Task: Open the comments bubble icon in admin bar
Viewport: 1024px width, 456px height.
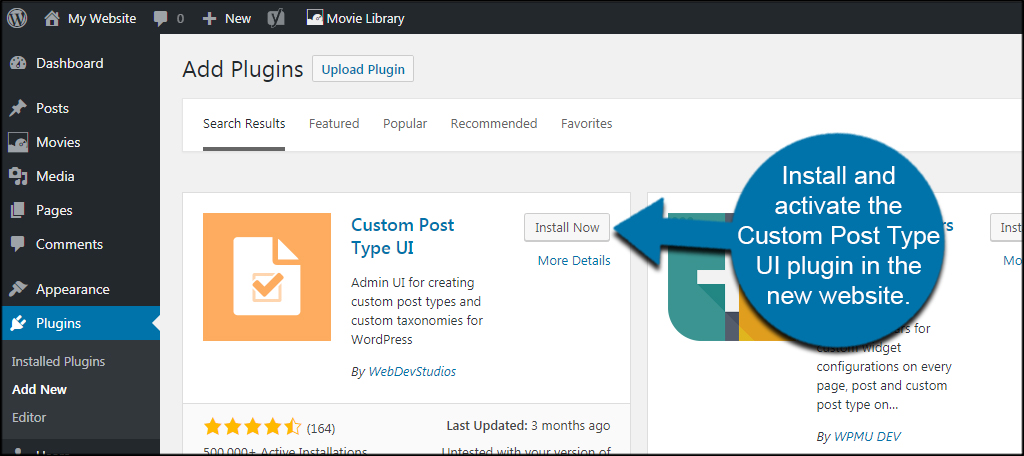Action: 161,19
